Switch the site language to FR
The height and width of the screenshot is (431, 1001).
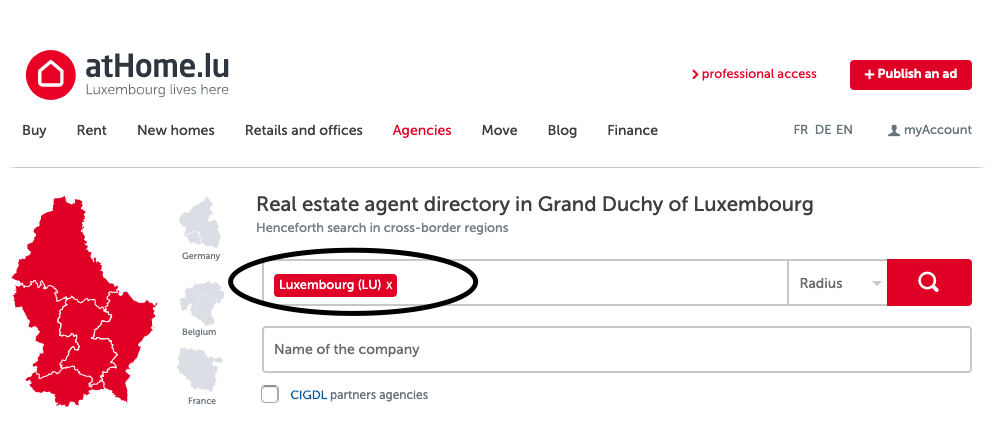click(x=801, y=130)
